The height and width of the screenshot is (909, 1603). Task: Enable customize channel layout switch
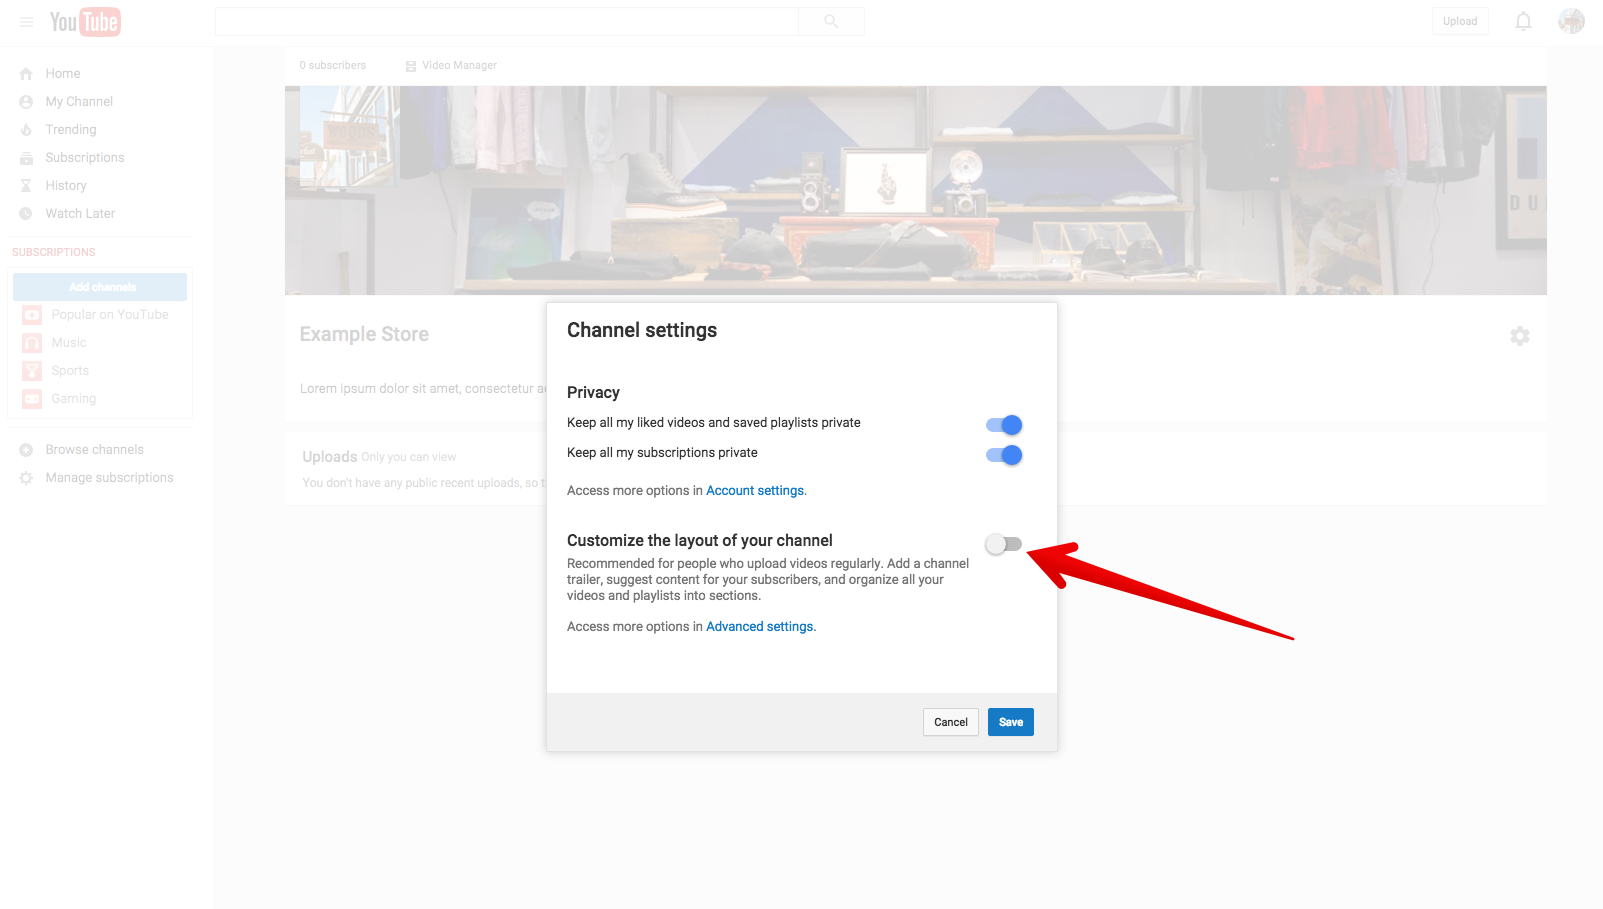tap(1003, 544)
